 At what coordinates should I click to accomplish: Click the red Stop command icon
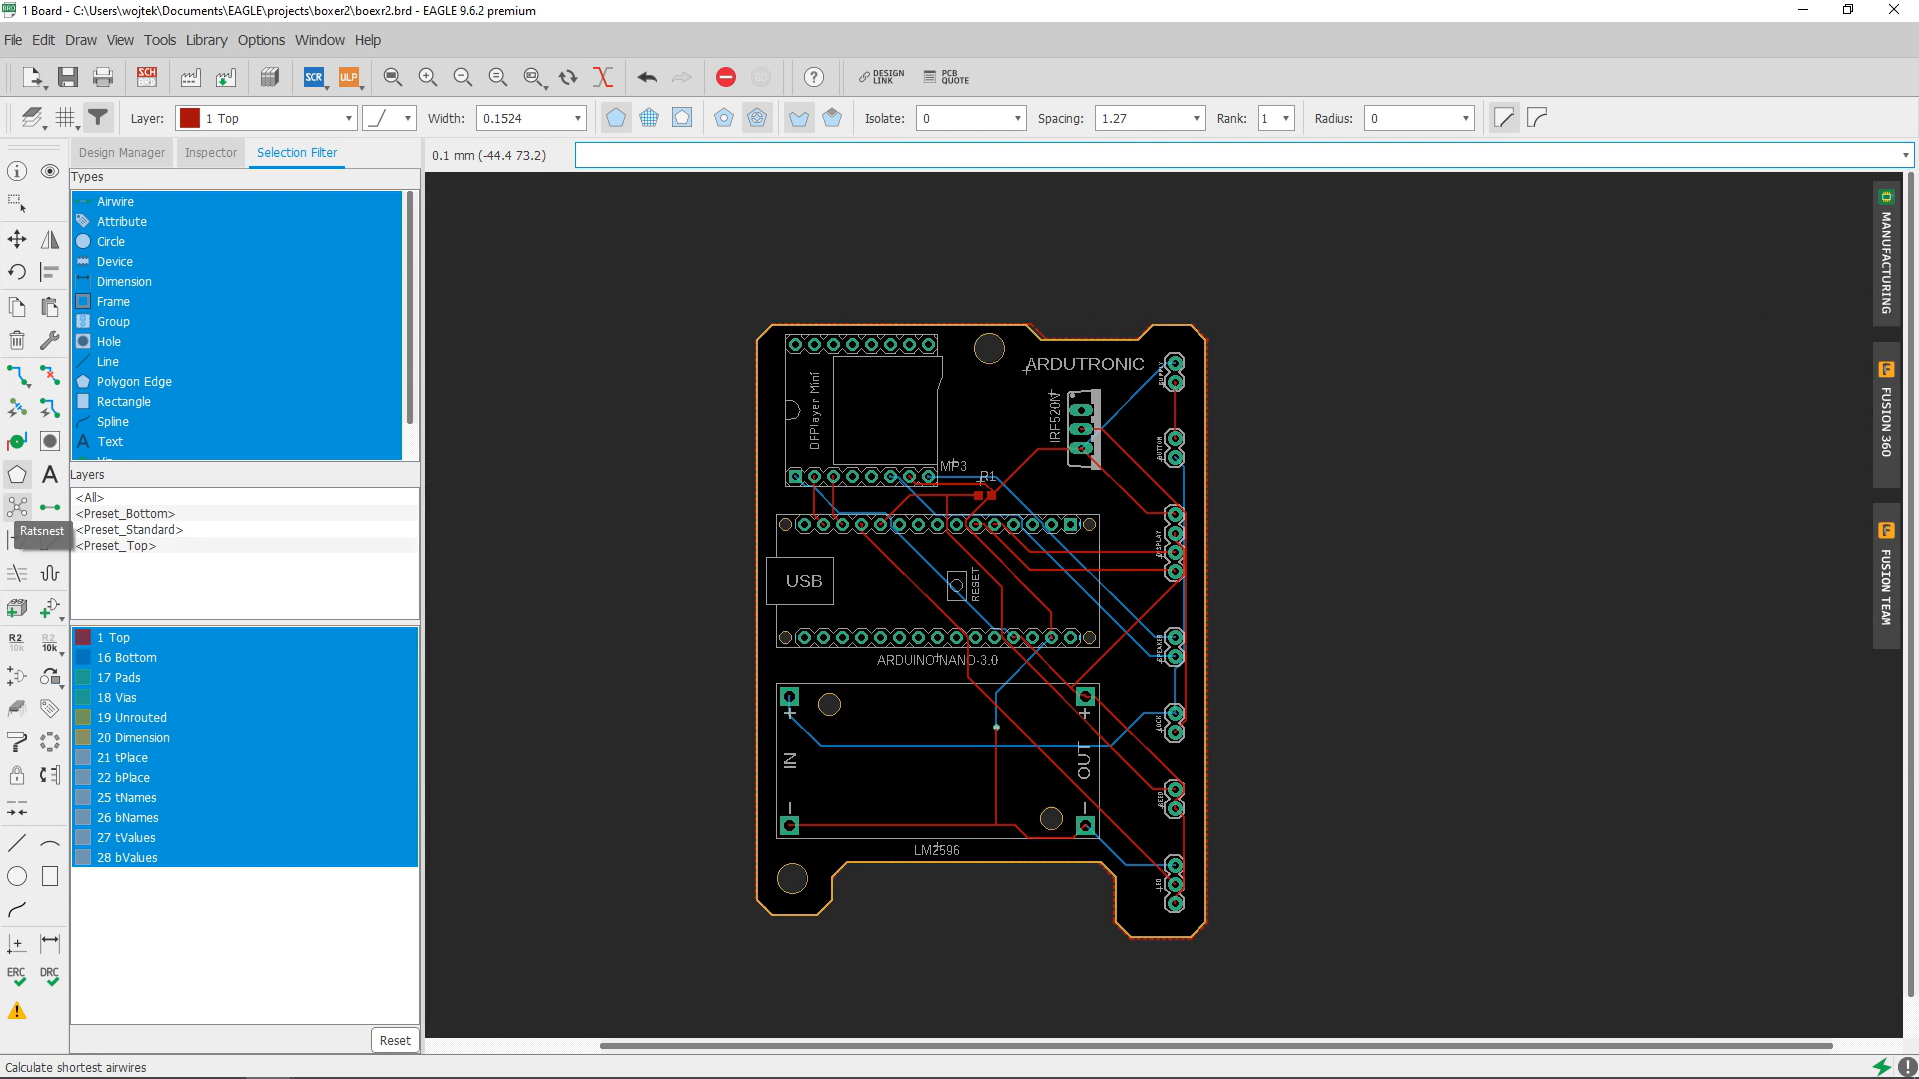click(726, 77)
